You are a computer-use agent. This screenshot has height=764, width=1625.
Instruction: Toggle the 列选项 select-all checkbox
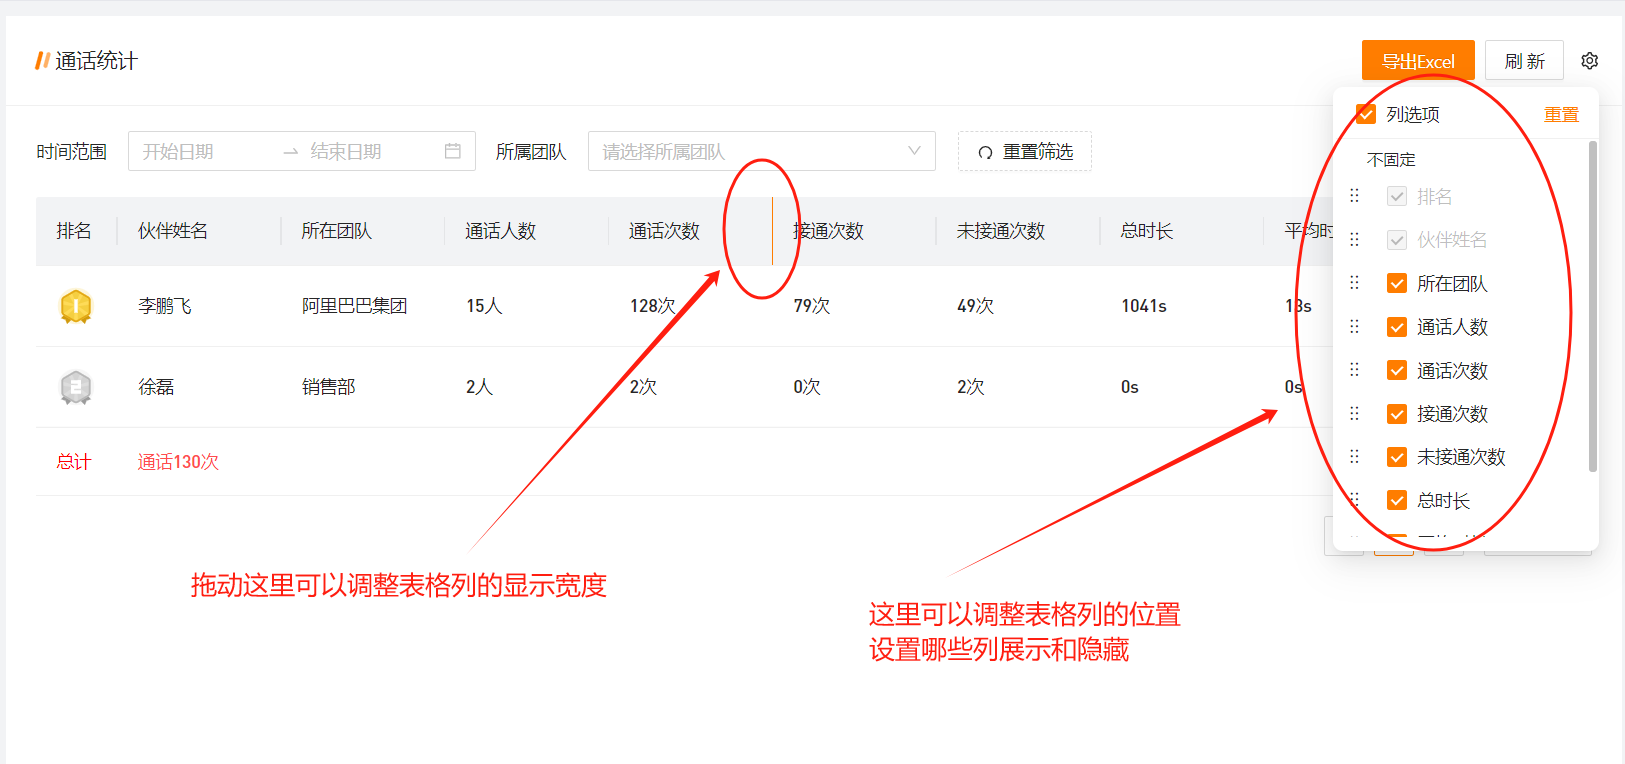(1366, 114)
